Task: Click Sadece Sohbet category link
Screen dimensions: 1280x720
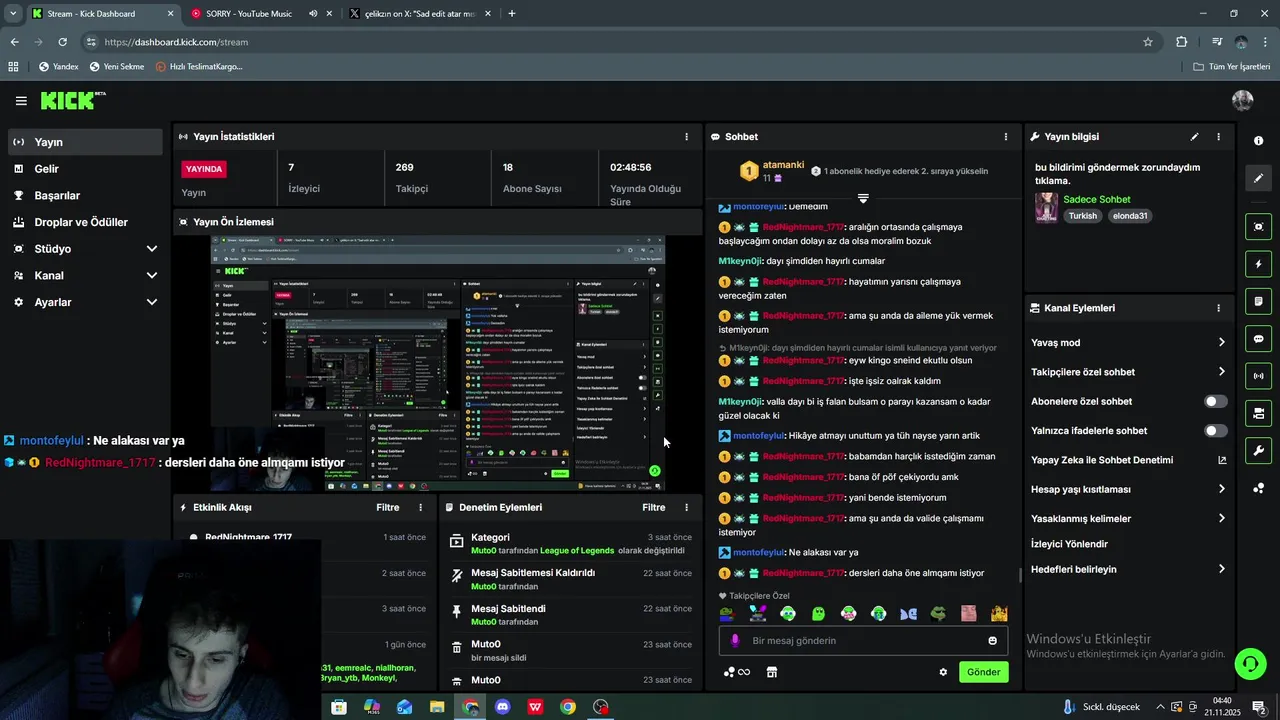Action: tap(1096, 199)
